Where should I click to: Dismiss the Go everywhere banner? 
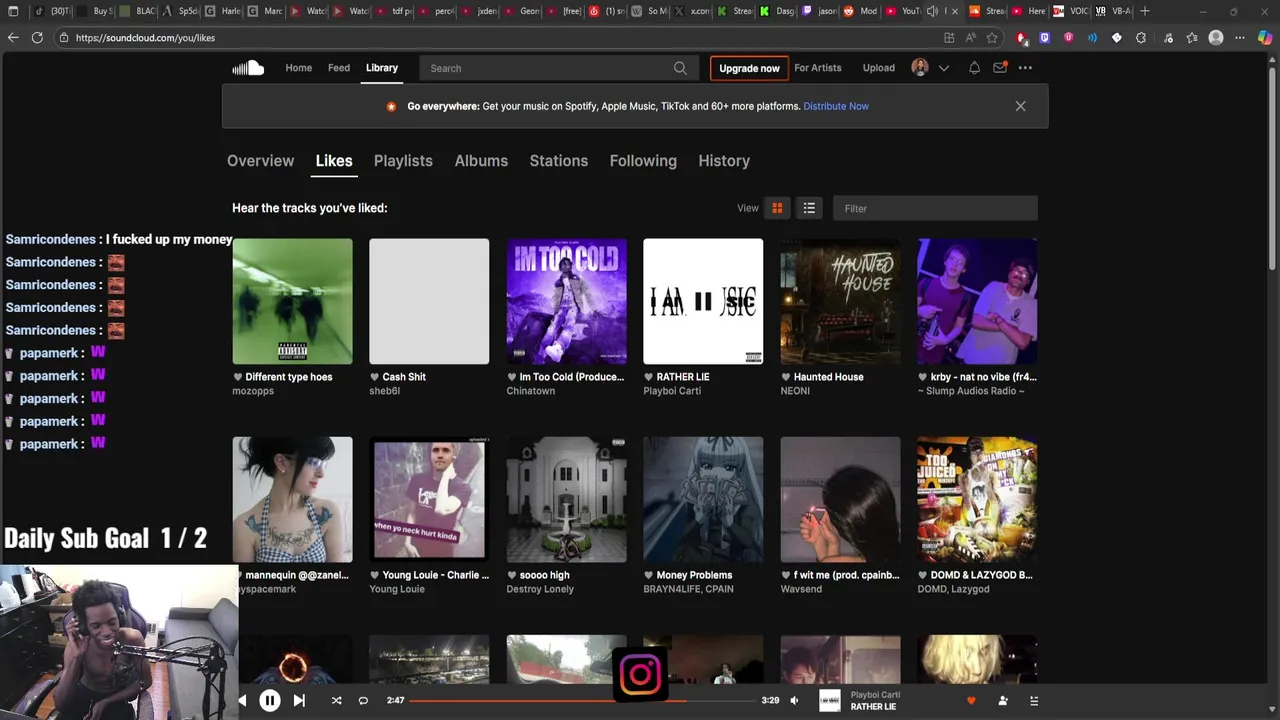pos(1020,106)
